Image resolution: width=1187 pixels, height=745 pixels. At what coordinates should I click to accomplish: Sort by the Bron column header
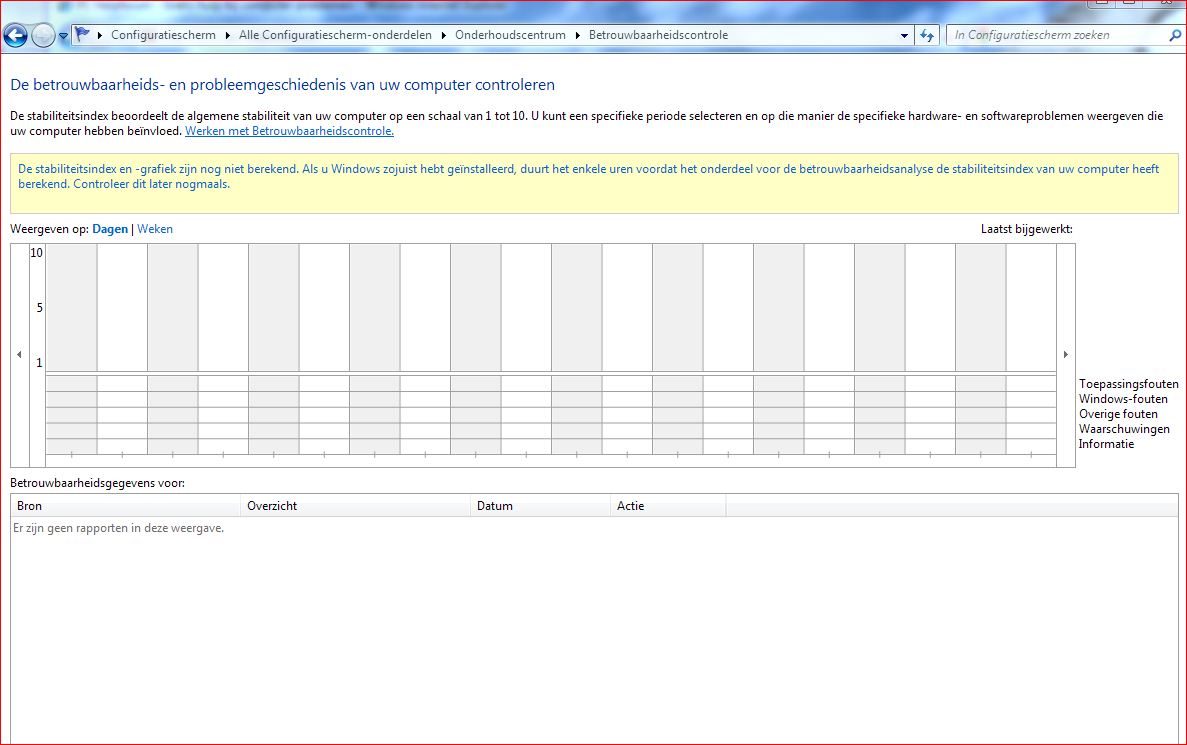click(x=126, y=506)
